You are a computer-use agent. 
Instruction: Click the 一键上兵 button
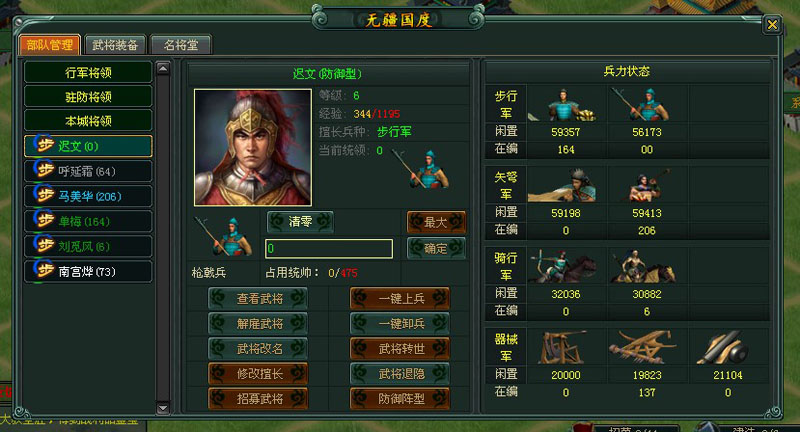point(400,298)
